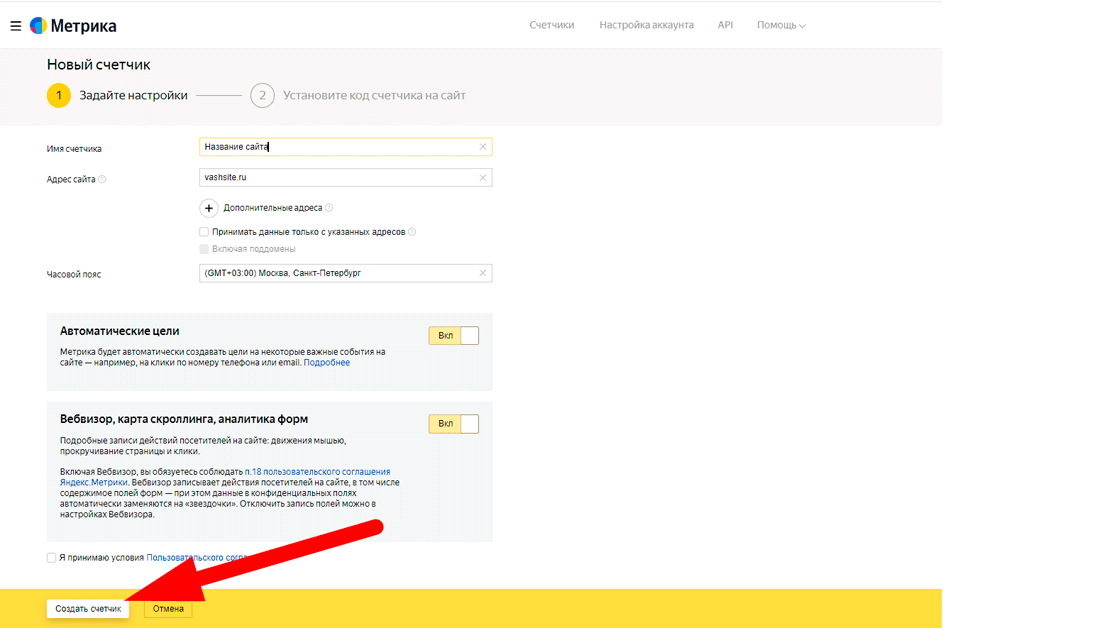
Task: Toggle the Вебвизор switch off
Action: click(x=454, y=424)
